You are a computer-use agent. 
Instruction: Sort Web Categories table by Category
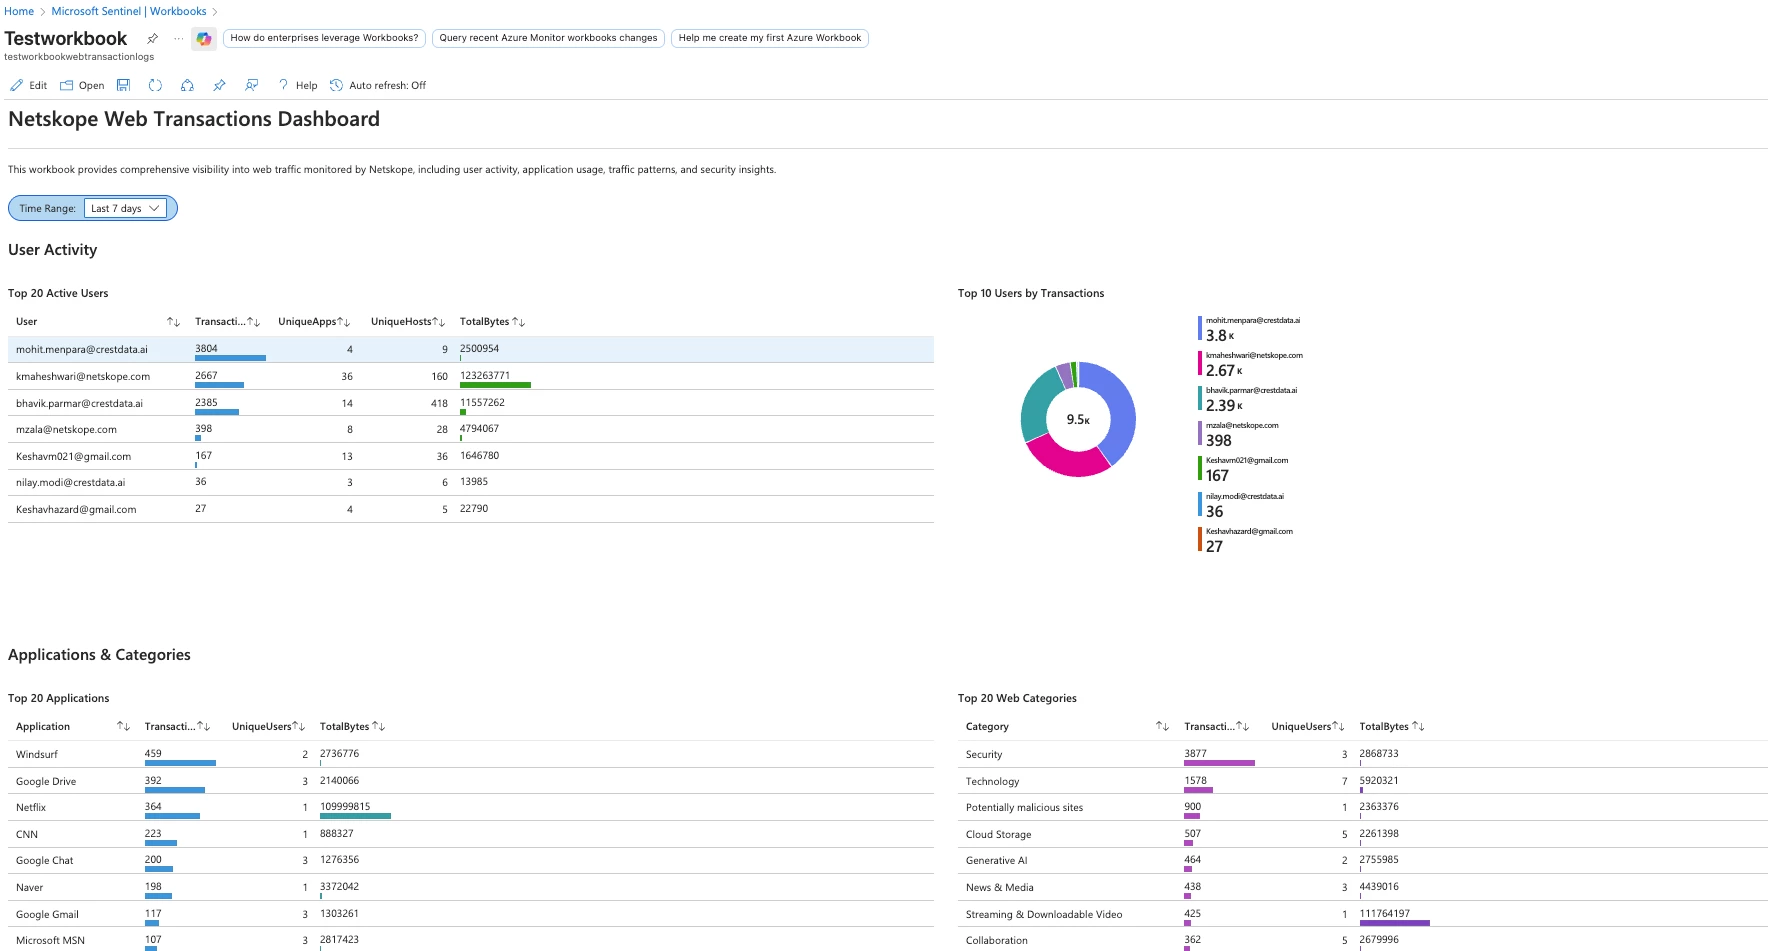click(x=1162, y=727)
